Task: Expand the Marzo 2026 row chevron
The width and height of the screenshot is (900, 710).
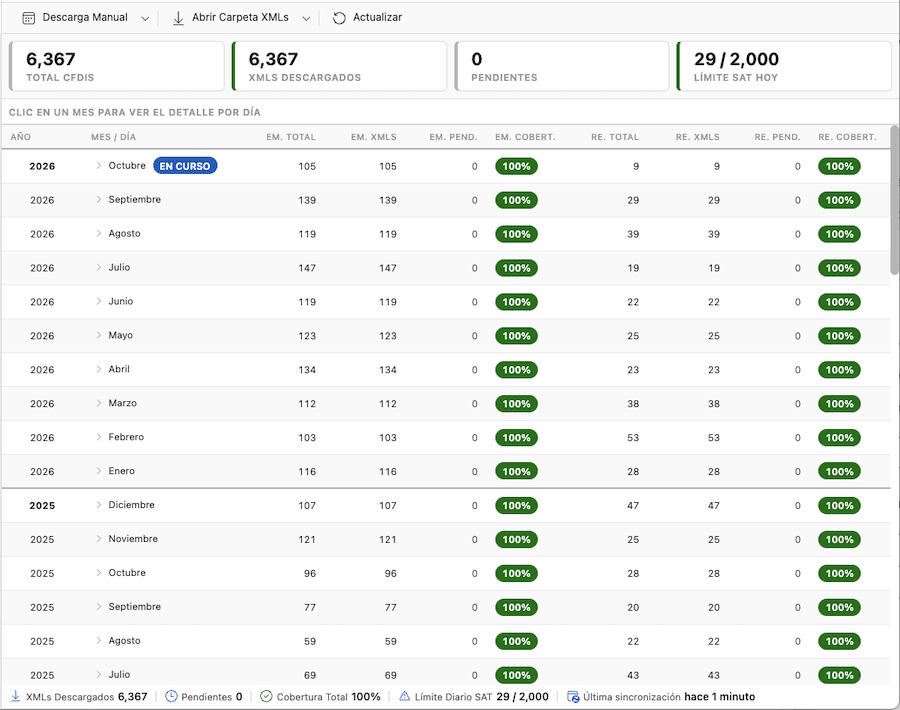Action: (99, 403)
